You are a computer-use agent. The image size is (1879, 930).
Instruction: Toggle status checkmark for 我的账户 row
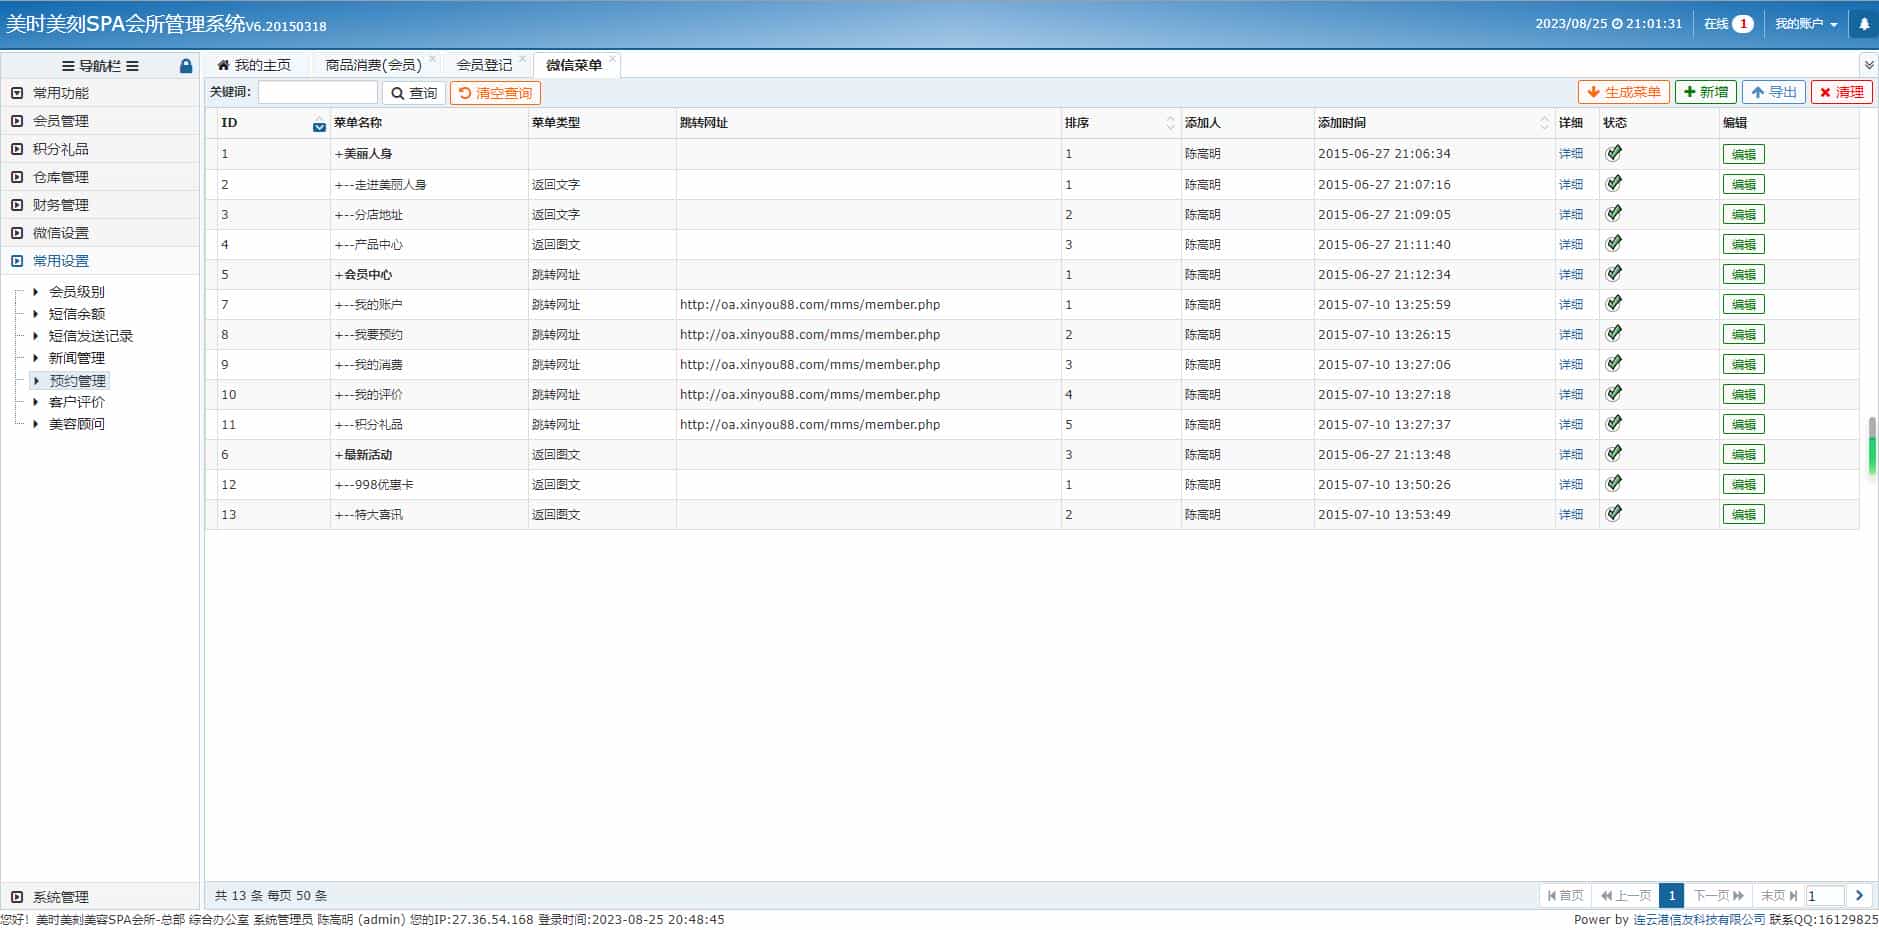tap(1613, 303)
